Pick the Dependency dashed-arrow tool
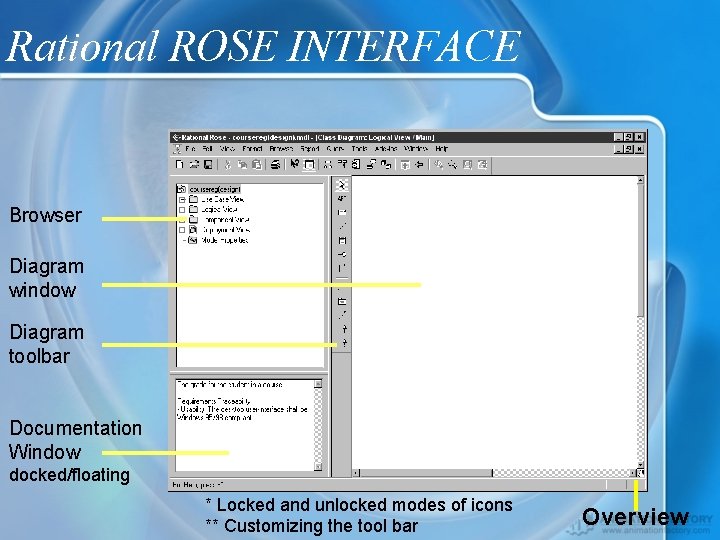This screenshot has width=720, height=540. (342, 315)
